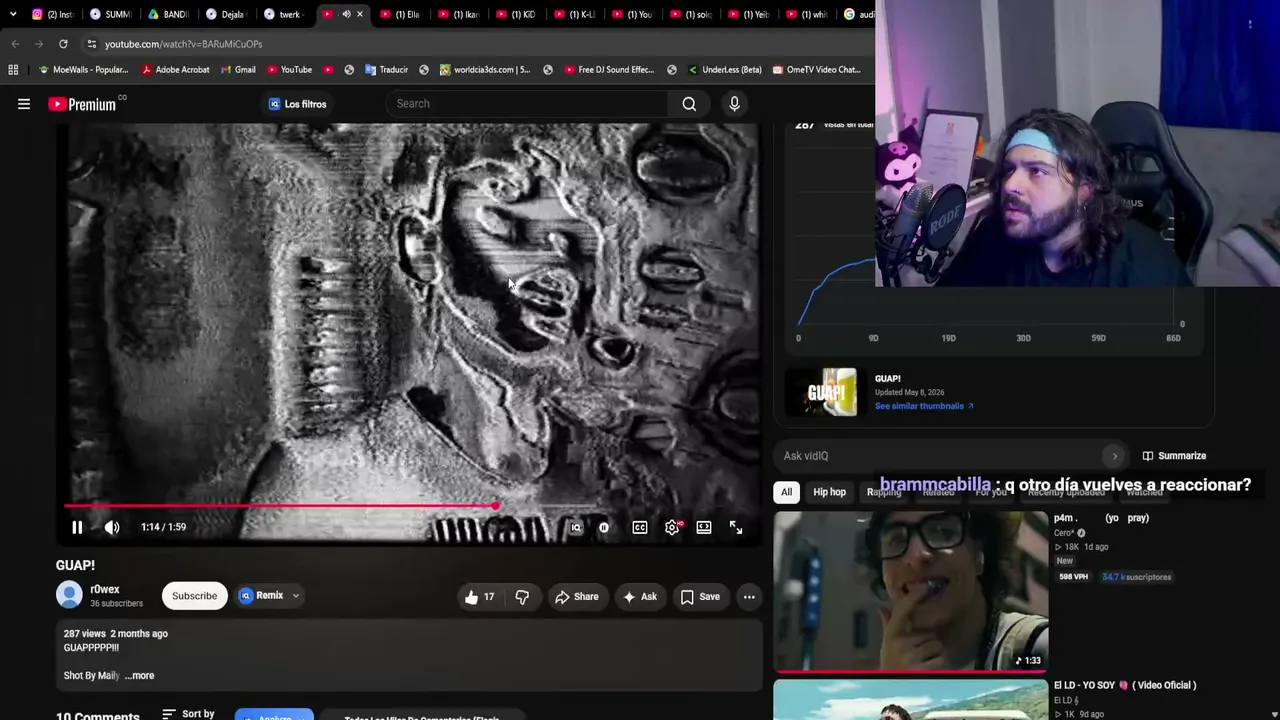Image resolution: width=1280 pixels, height=720 pixels.
Task: Switch to the Instagram browser tab
Action: (53, 14)
